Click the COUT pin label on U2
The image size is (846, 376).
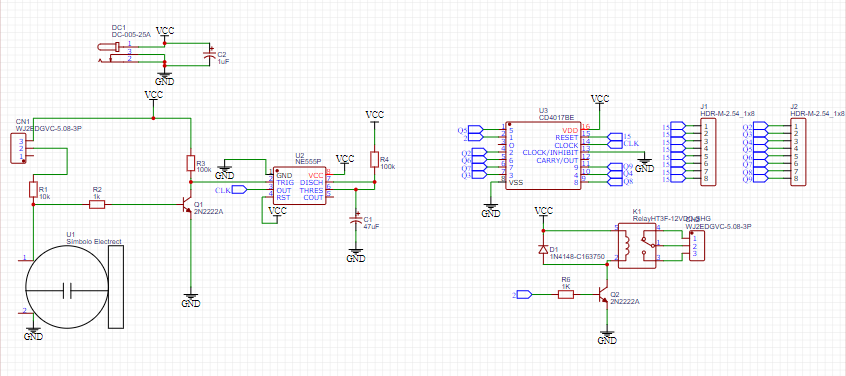pyautogui.click(x=313, y=198)
